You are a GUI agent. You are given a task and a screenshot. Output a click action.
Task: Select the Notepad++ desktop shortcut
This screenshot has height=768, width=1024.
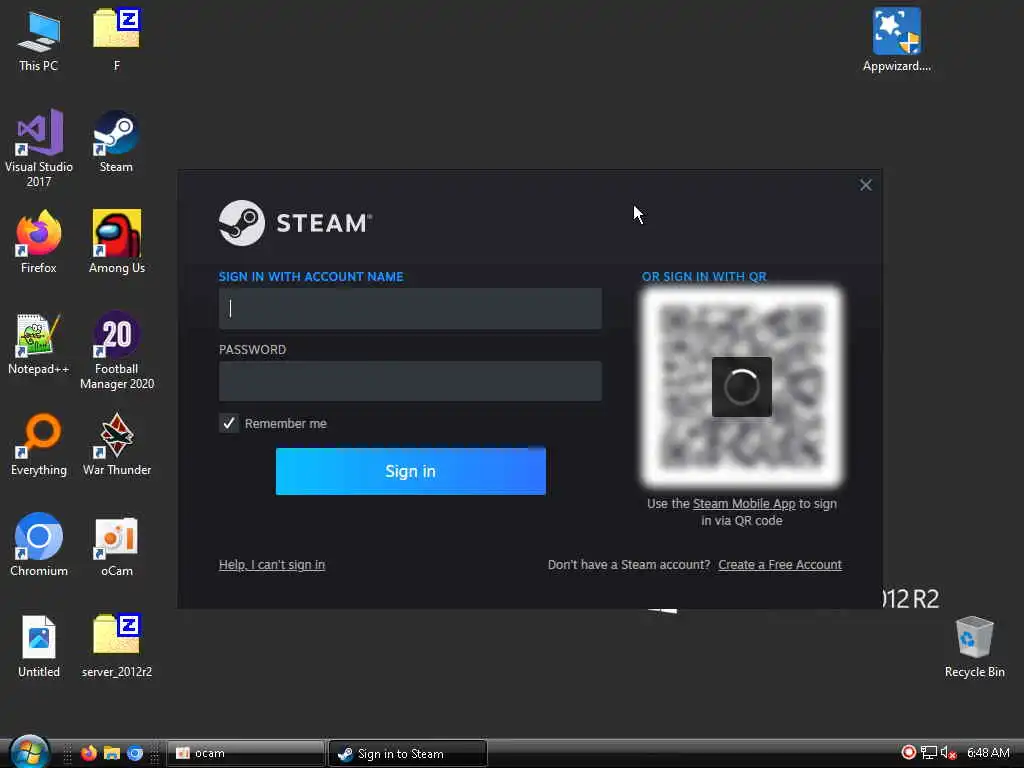point(39,344)
